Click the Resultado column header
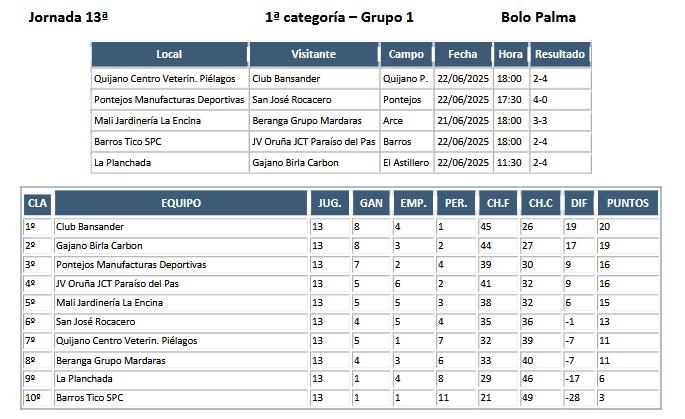This screenshot has height=419, width=685. point(560,54)
